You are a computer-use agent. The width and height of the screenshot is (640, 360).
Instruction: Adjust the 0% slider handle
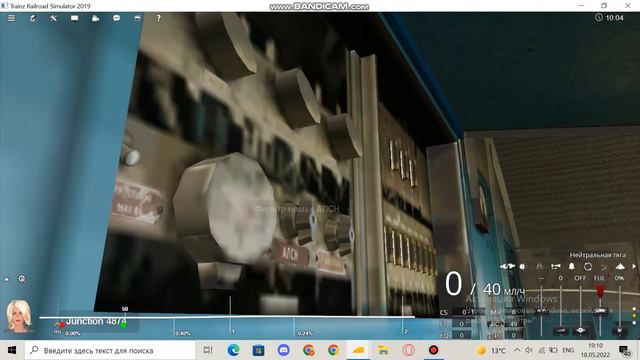click(x=620, y=330)
